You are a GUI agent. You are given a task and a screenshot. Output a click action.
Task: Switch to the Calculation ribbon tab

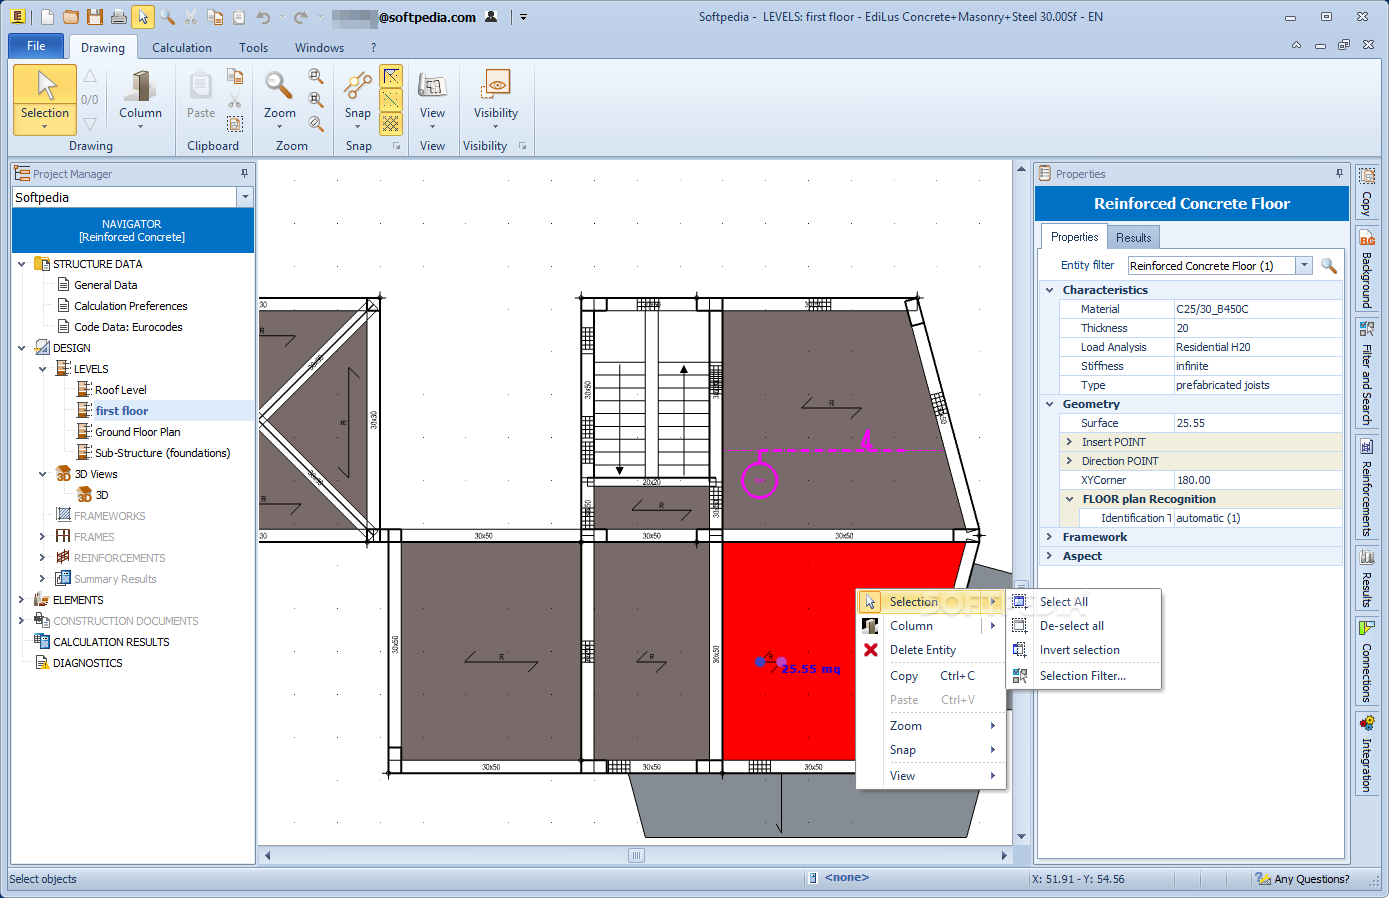(182, 47)
